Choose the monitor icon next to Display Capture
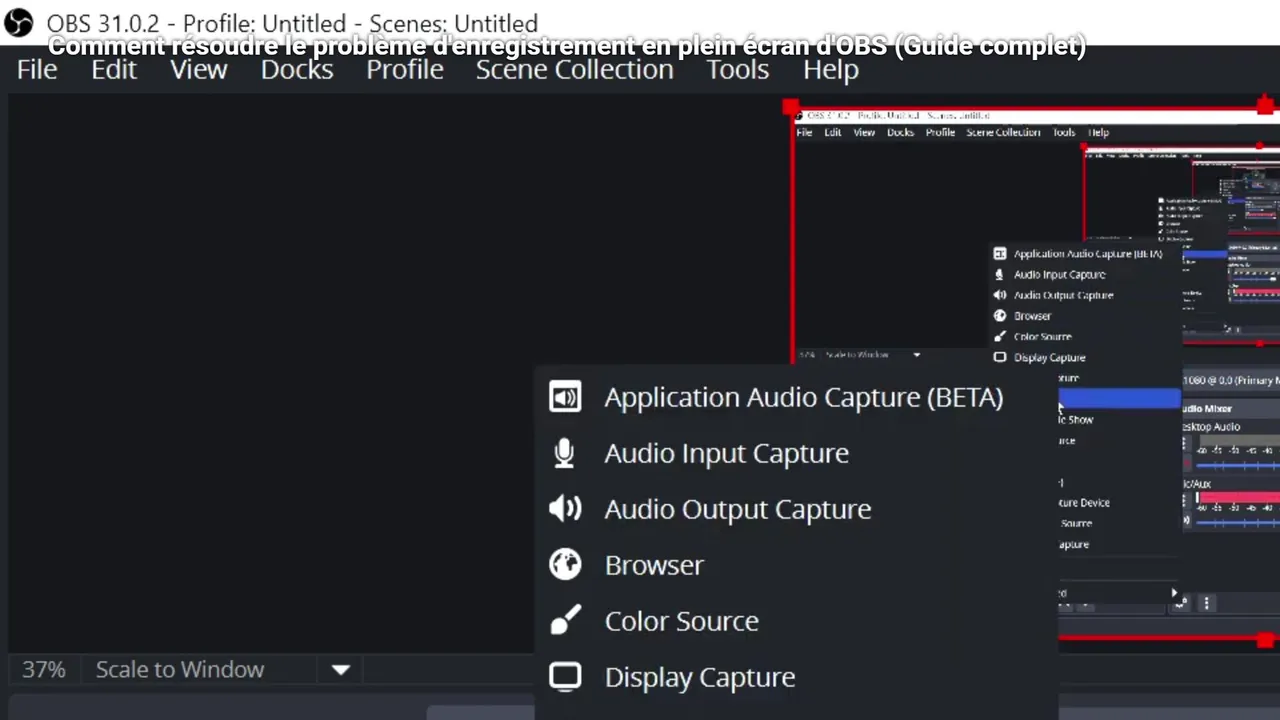Screen dimensions: 1280x720 click(x=565, y=677)
